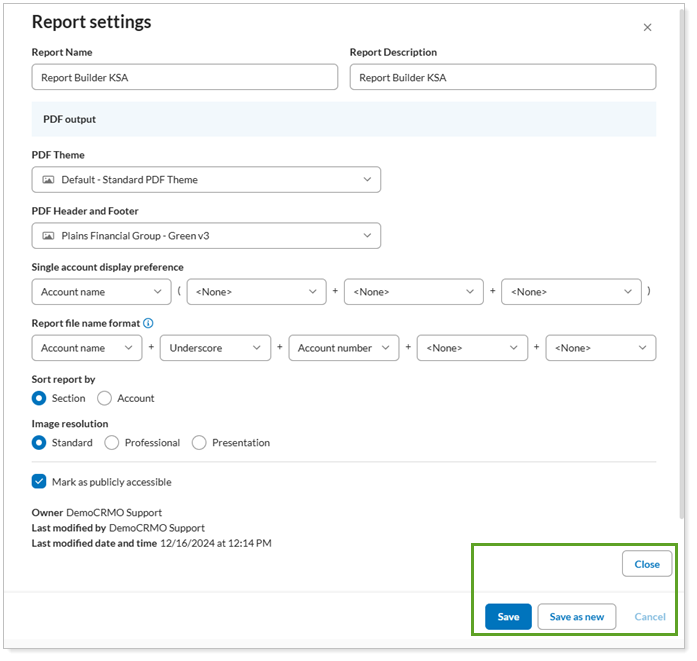The height and width of the screenshot is (661, 697).
Task: Click the image icon in PDF Theme dropdown
Action: click(x=48, y=180)
